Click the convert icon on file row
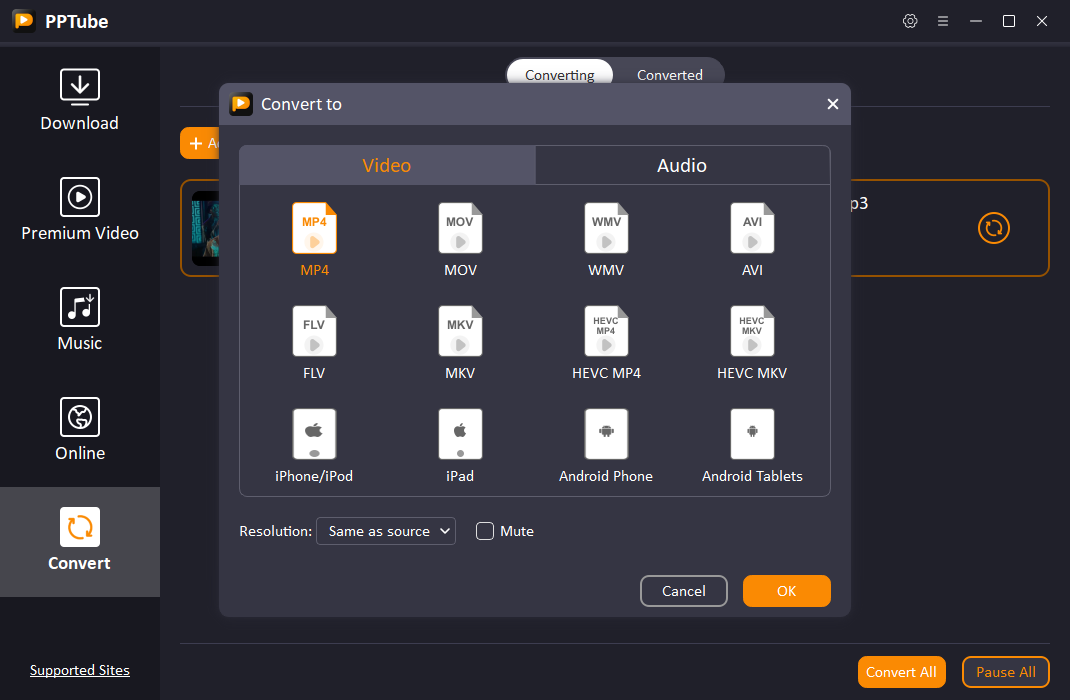Screen dimensions: 1070x700 pyautogui.click(x=993, y=228)
